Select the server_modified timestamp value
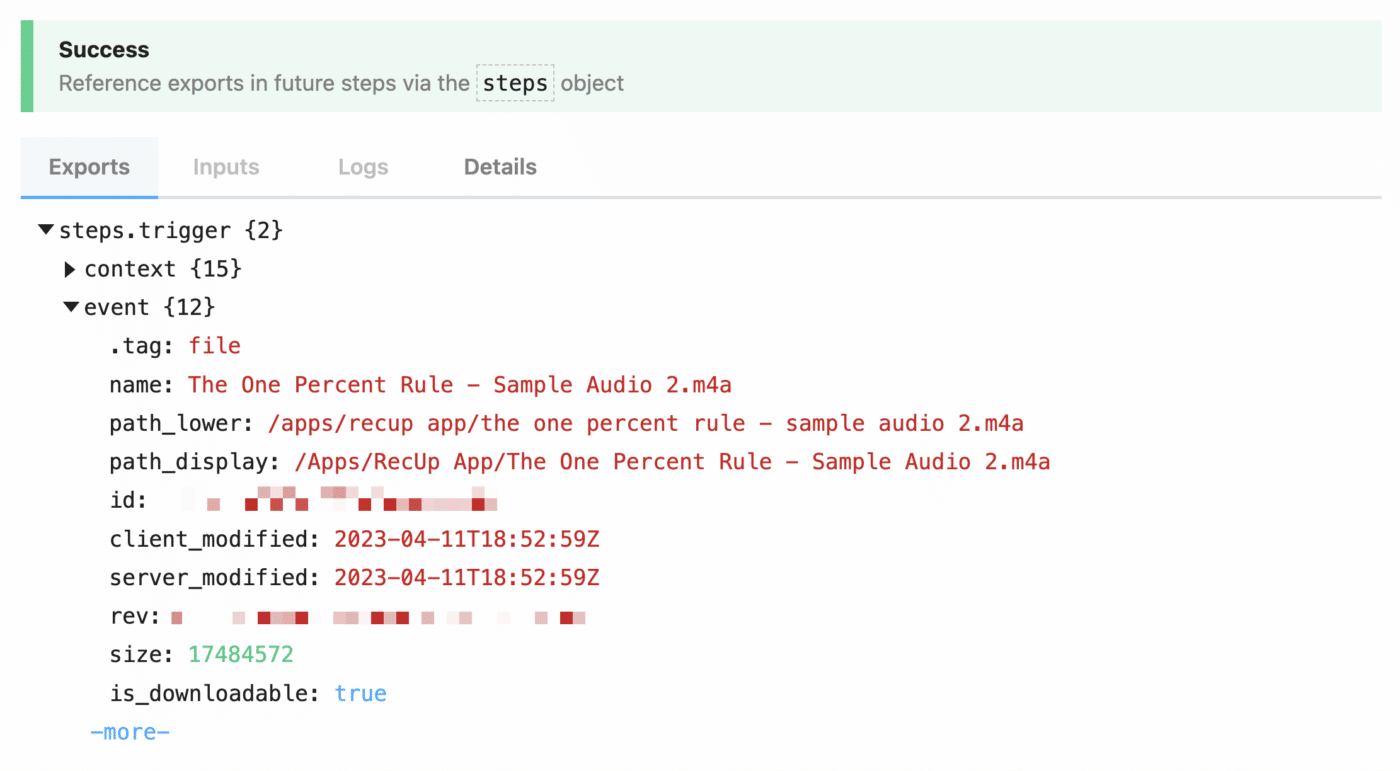The image size is (1400, 771). (467, 578)
